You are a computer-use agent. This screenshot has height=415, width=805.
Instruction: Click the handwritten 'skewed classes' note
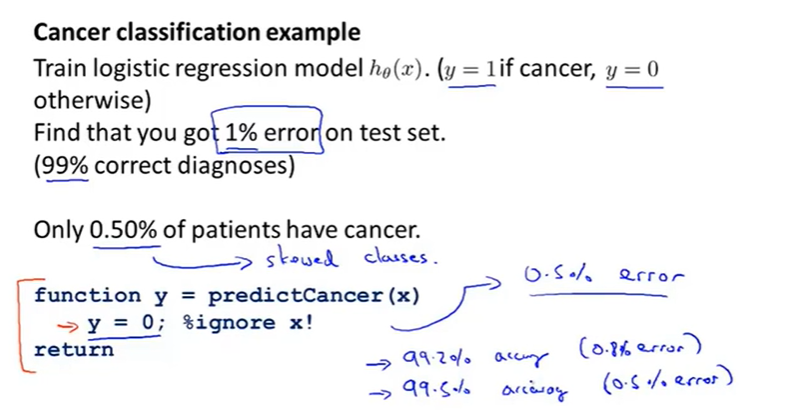click(x=352, y=258)
